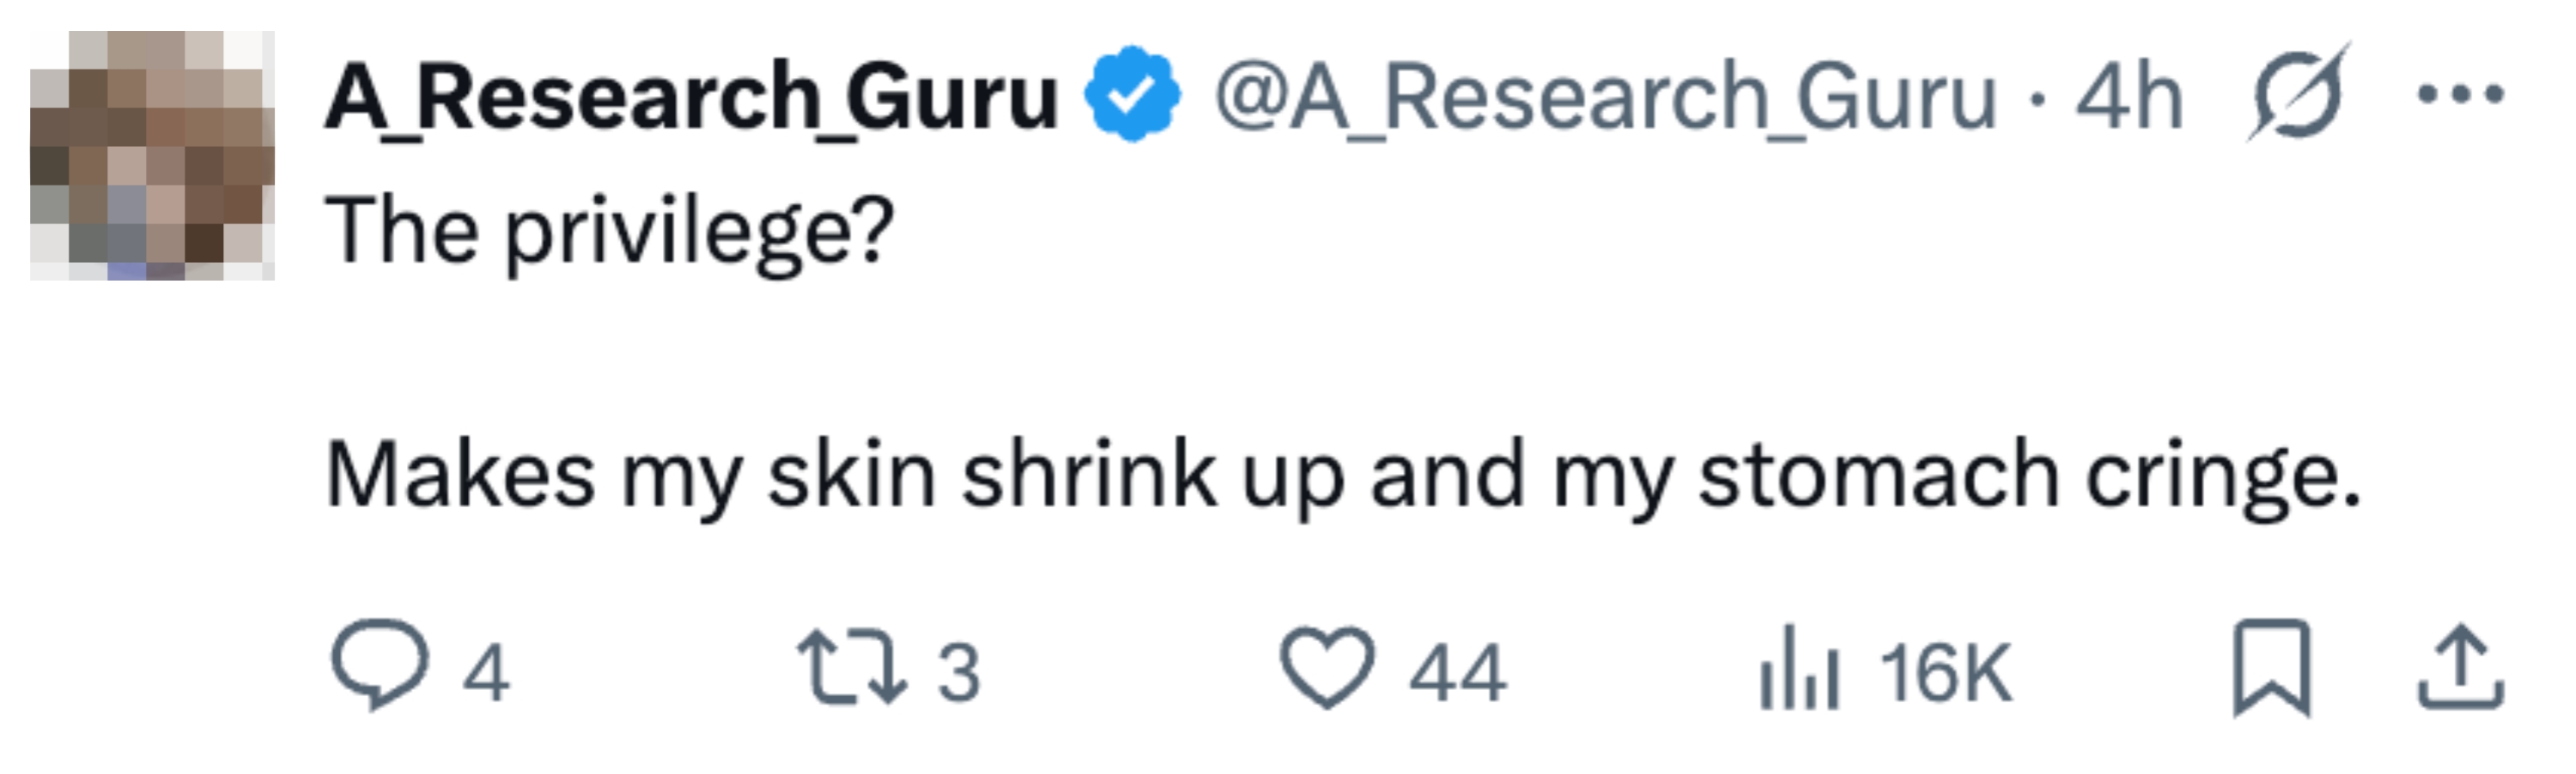The height and width of the screenshot is (774, 2576).
Task: Click the repost count 3
Action: tap(958, 671)
